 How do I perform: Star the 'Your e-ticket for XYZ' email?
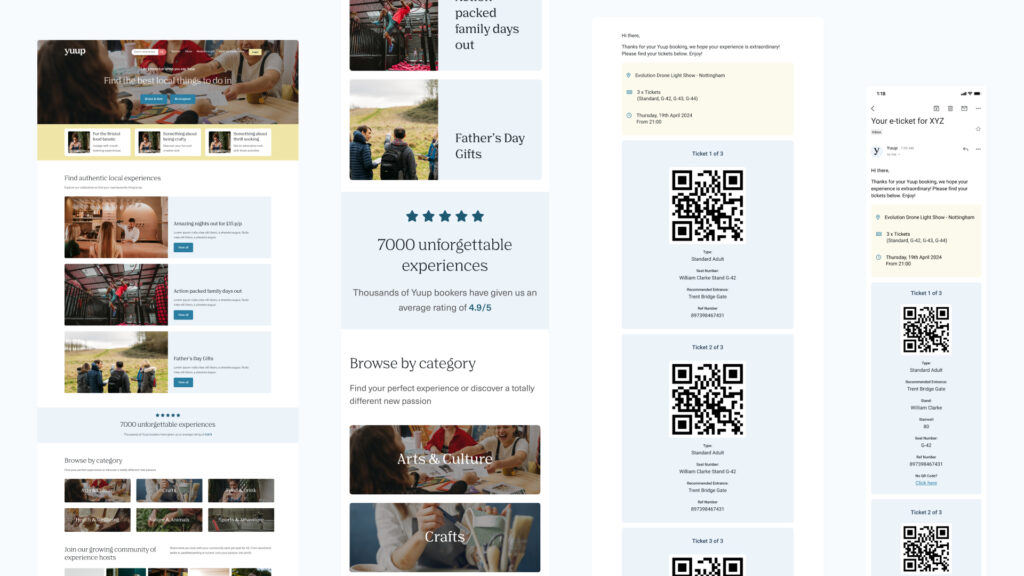978,129
